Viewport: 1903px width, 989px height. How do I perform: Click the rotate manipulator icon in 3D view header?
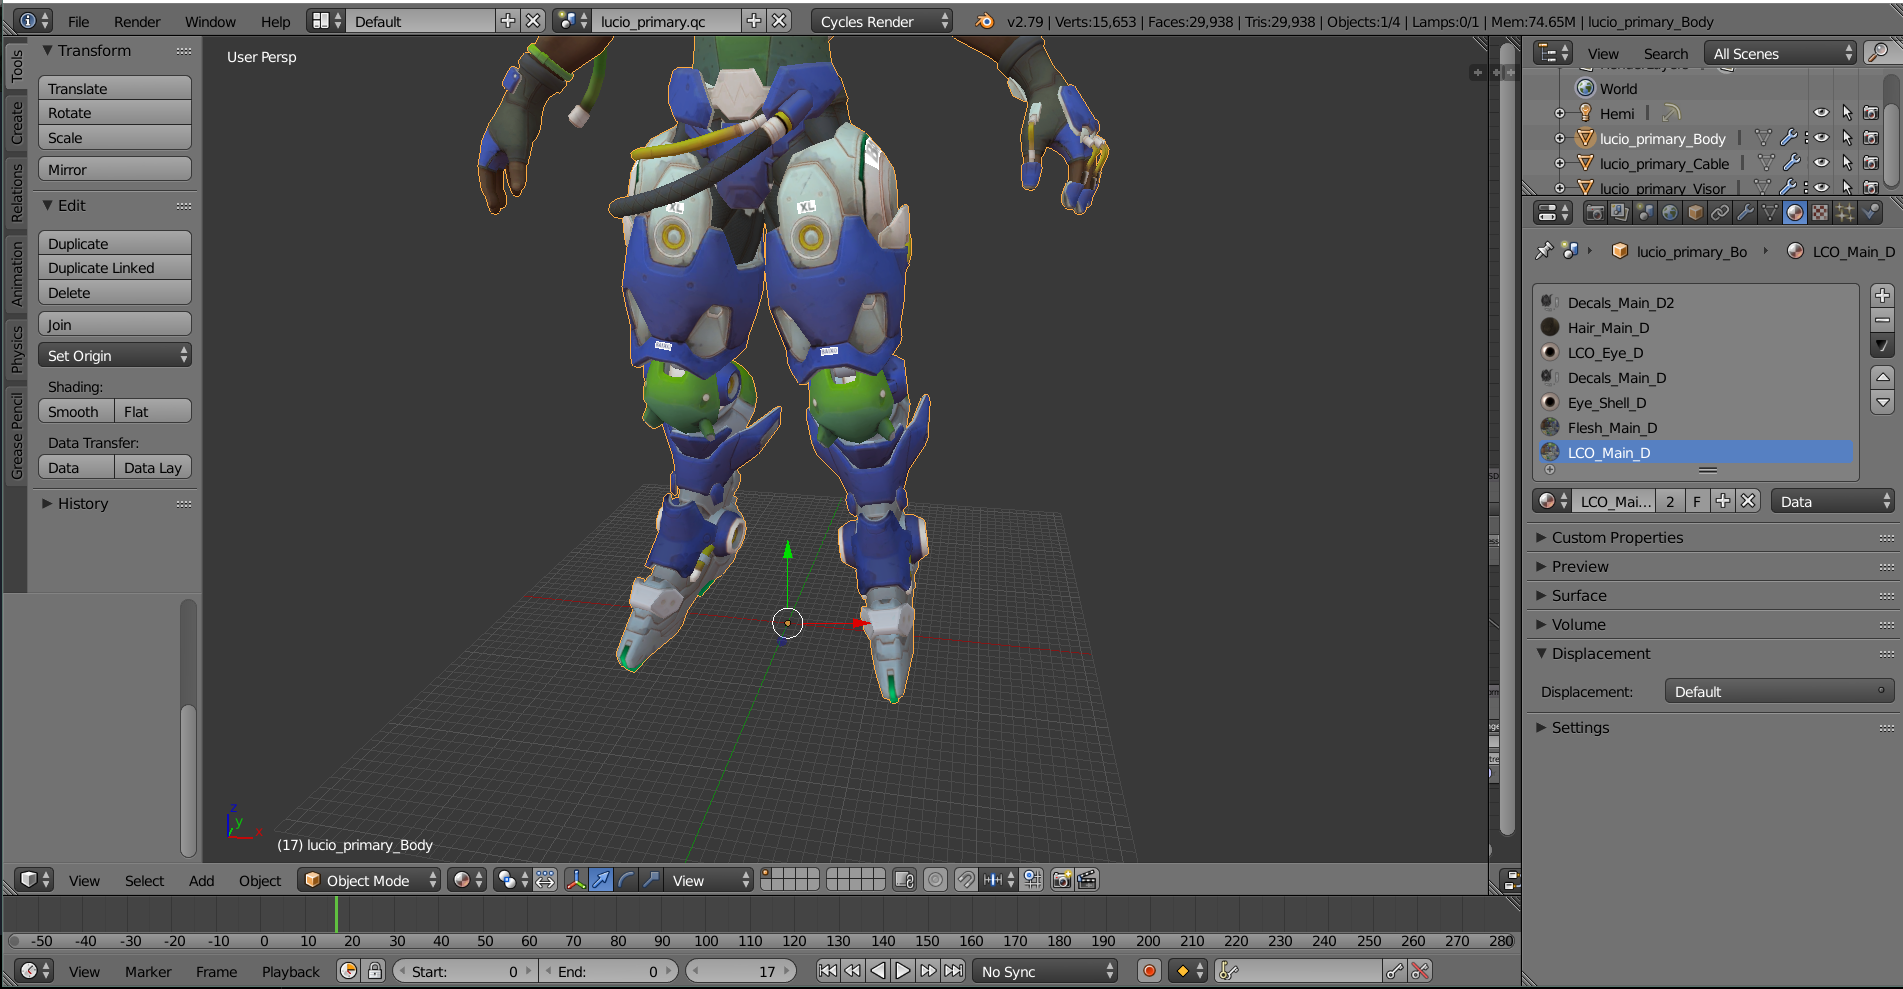(x=626, y=880)
